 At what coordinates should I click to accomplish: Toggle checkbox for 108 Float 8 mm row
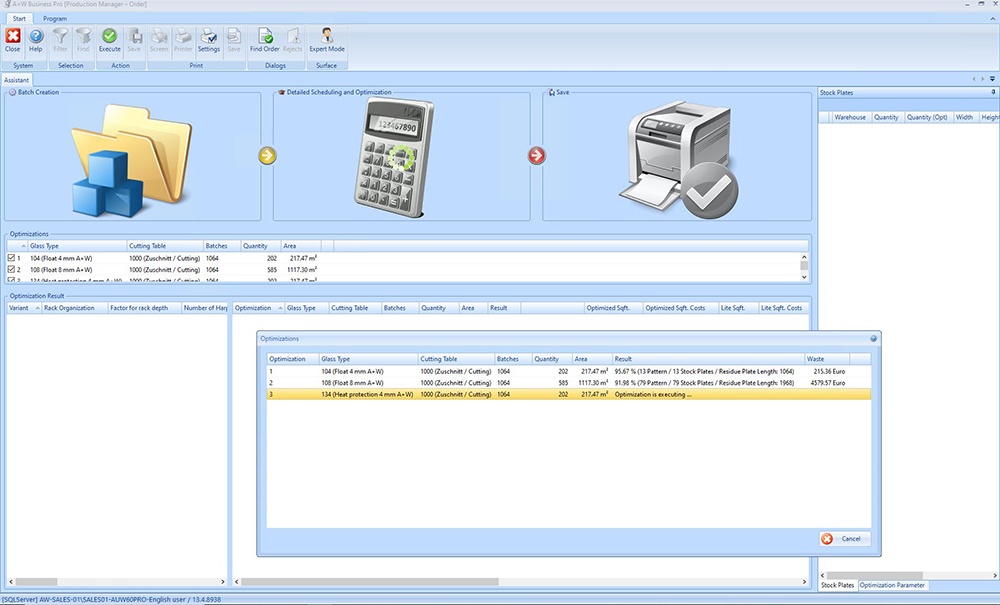[x=11, y=269]
